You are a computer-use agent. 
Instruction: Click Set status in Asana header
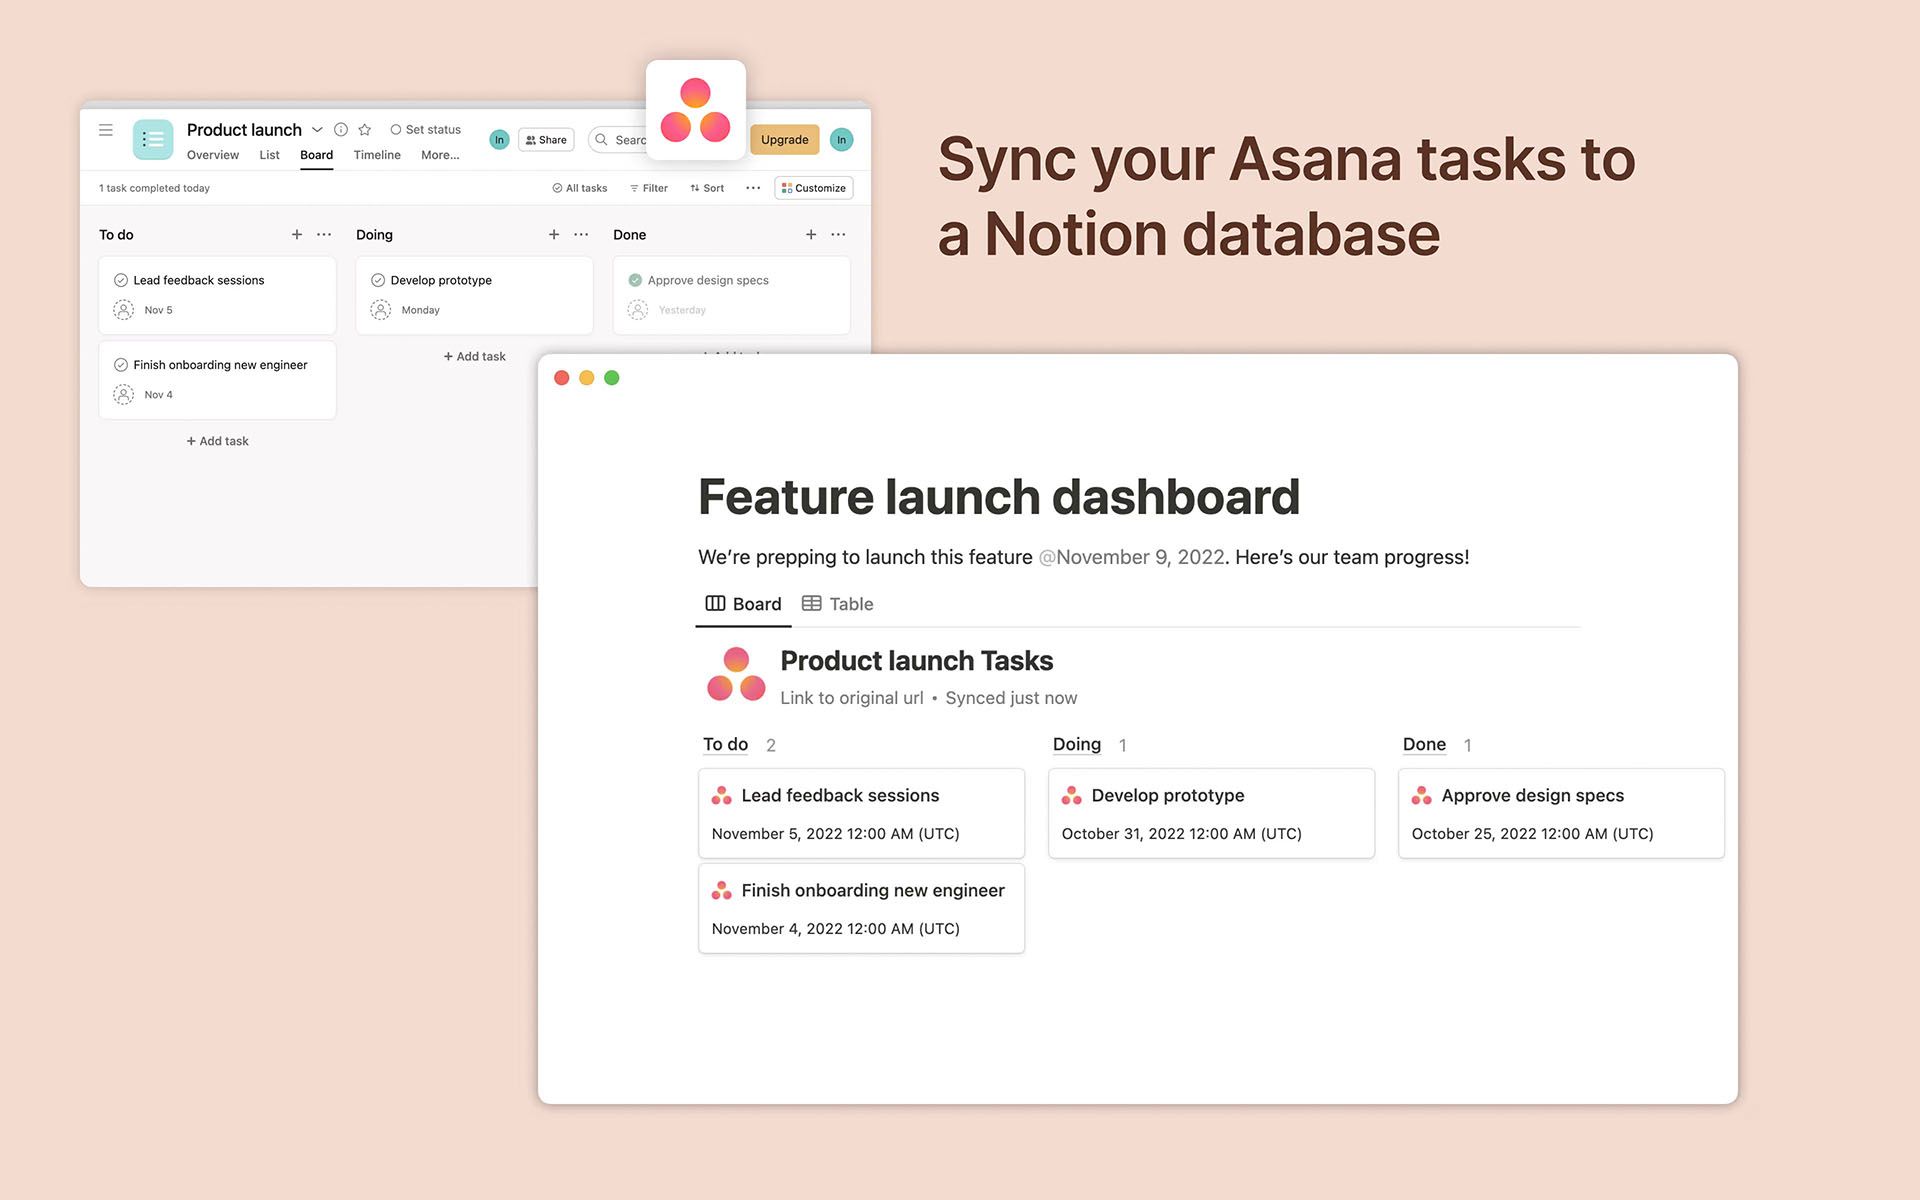point(426,130)
